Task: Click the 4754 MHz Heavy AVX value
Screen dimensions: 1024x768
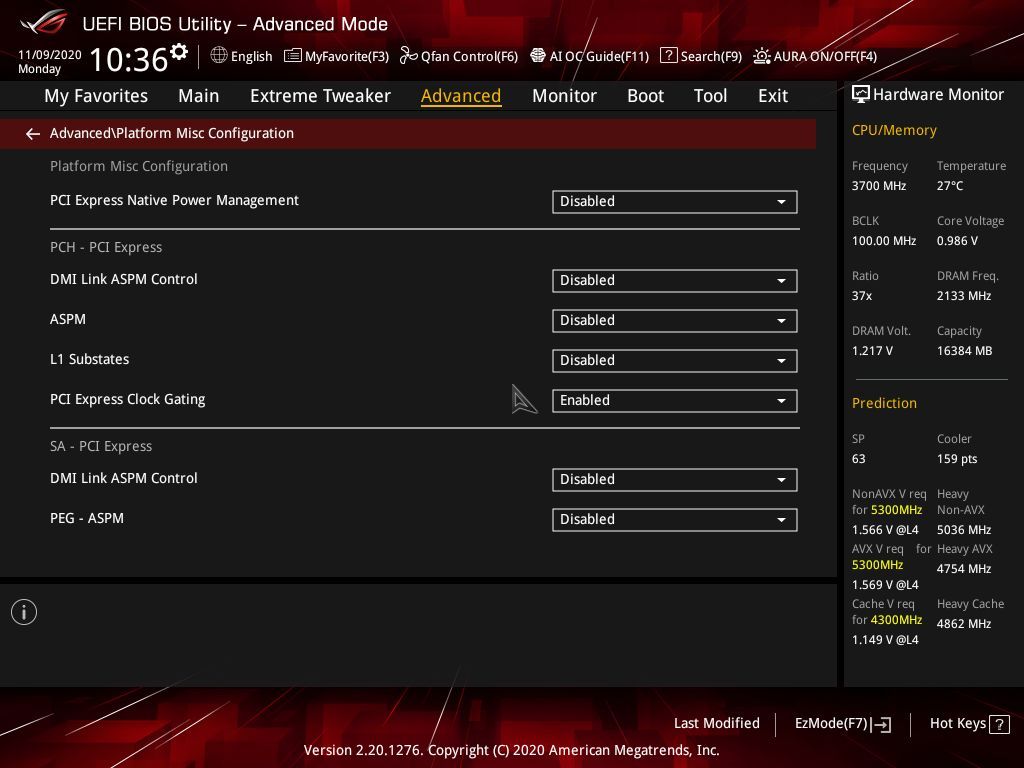Action: pos(964,569)
